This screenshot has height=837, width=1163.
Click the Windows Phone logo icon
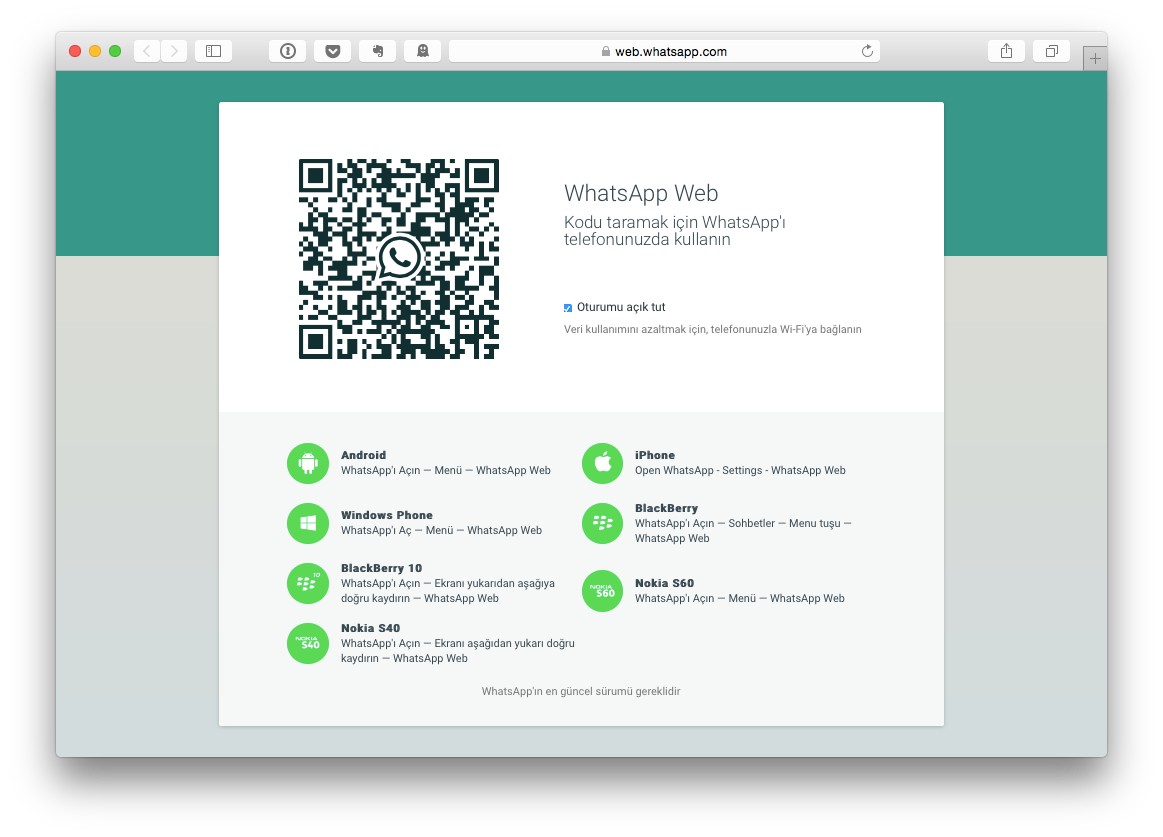coord(308,523)
